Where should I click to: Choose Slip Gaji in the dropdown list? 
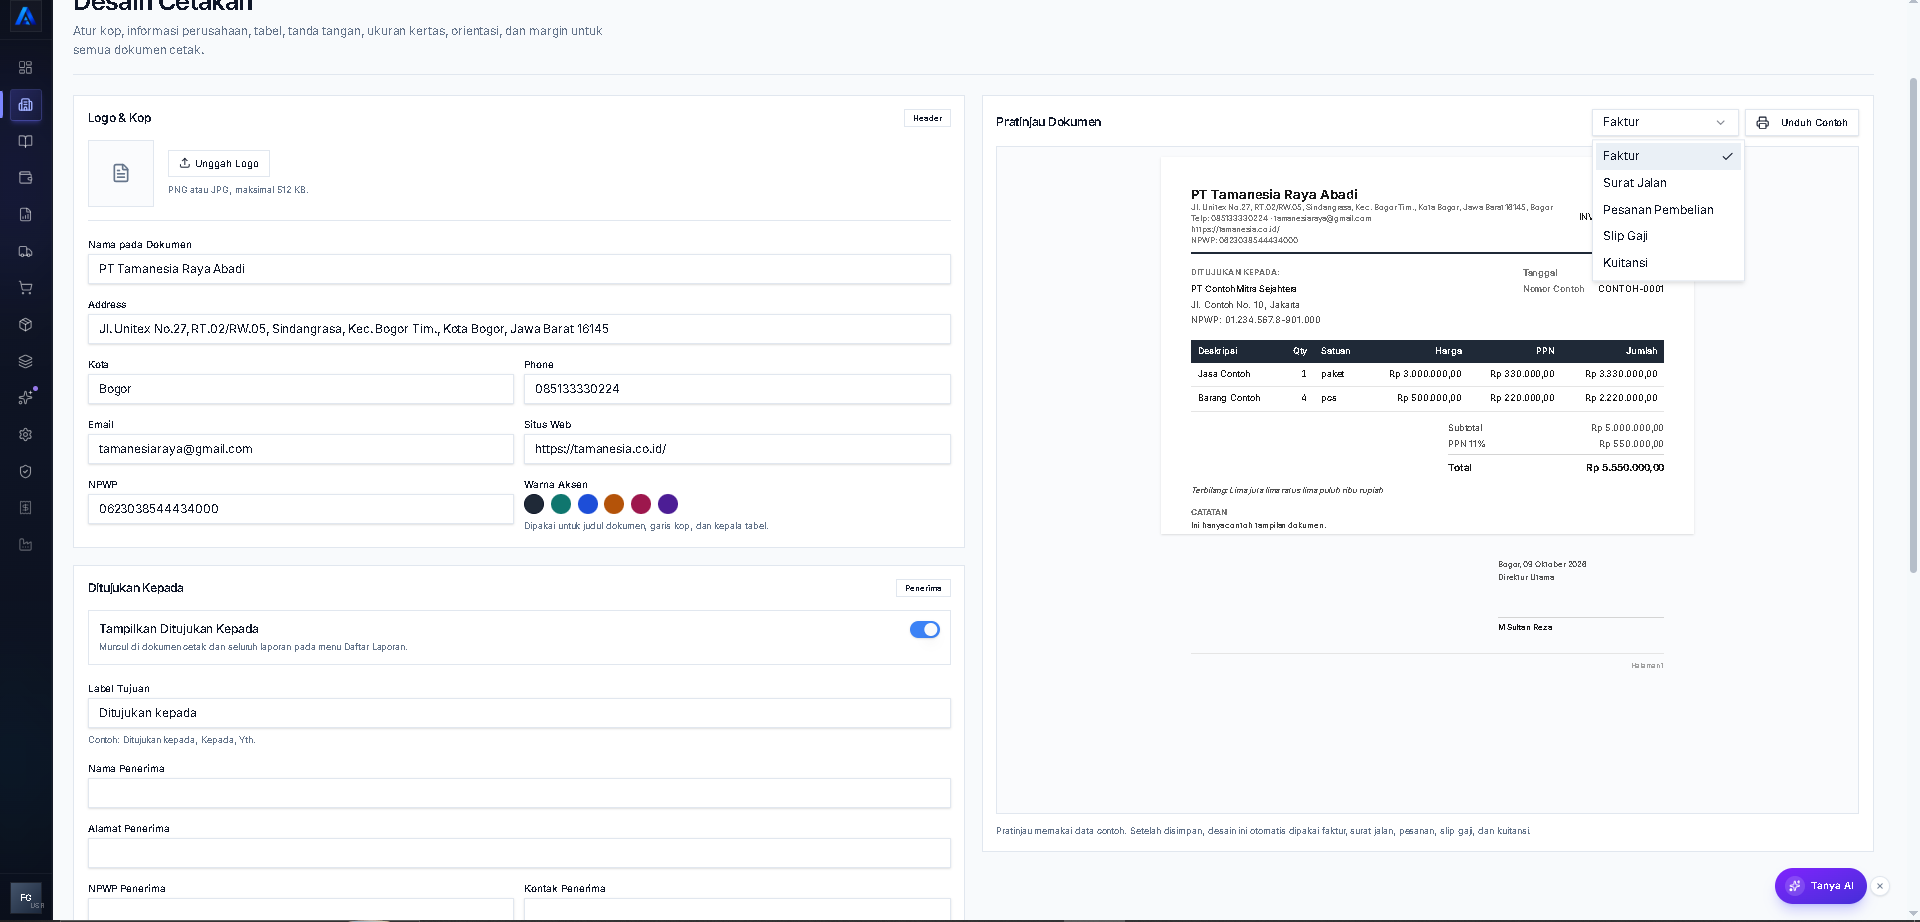pos(1667,236)
